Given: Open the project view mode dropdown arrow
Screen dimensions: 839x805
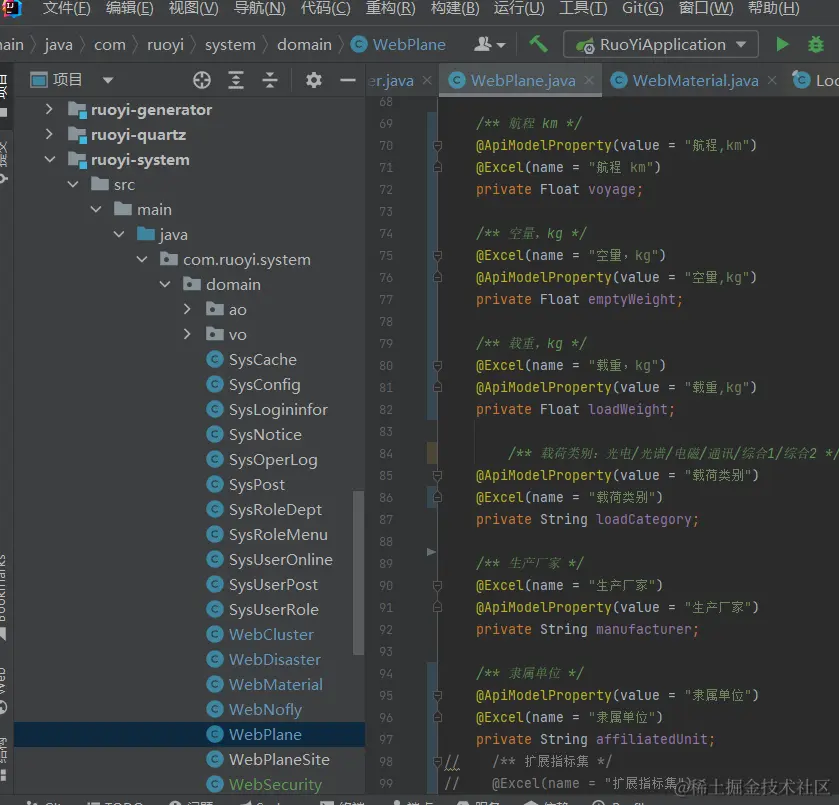Looking at the screenshot, I should 108,80.
